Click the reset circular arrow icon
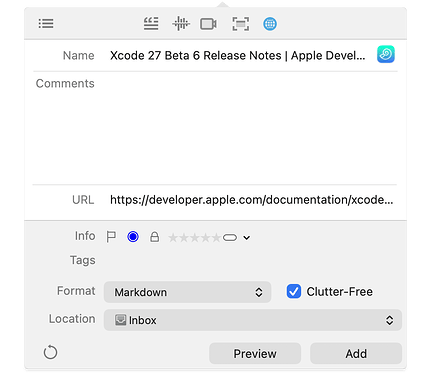Image resolution: width=430 pixels, height=375 pixels. click(50, 352)
